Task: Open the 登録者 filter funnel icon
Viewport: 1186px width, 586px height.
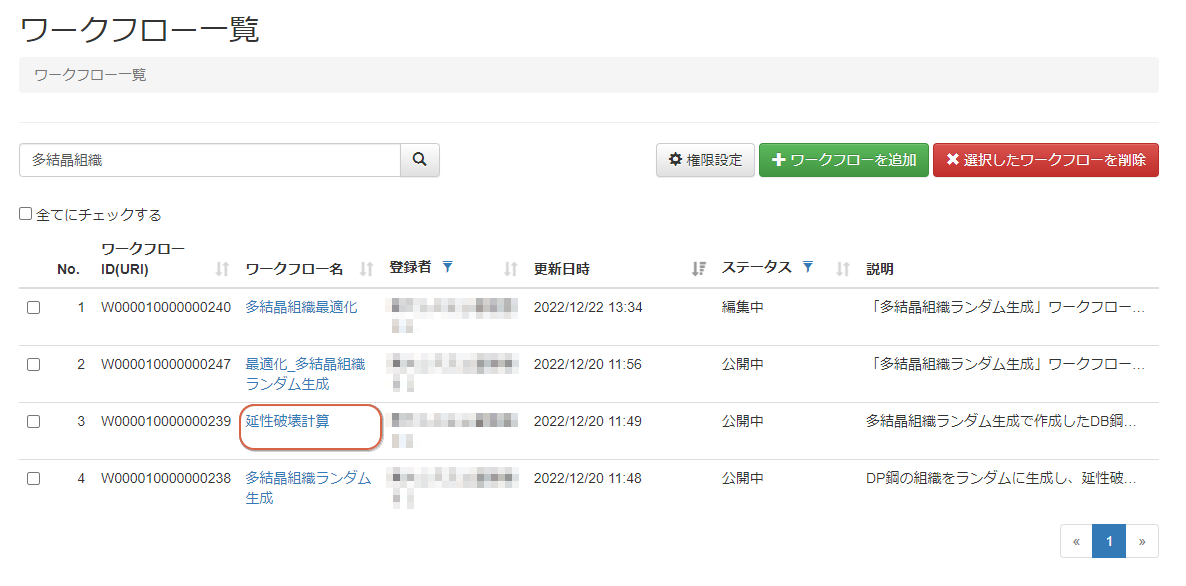Action: 447,266
